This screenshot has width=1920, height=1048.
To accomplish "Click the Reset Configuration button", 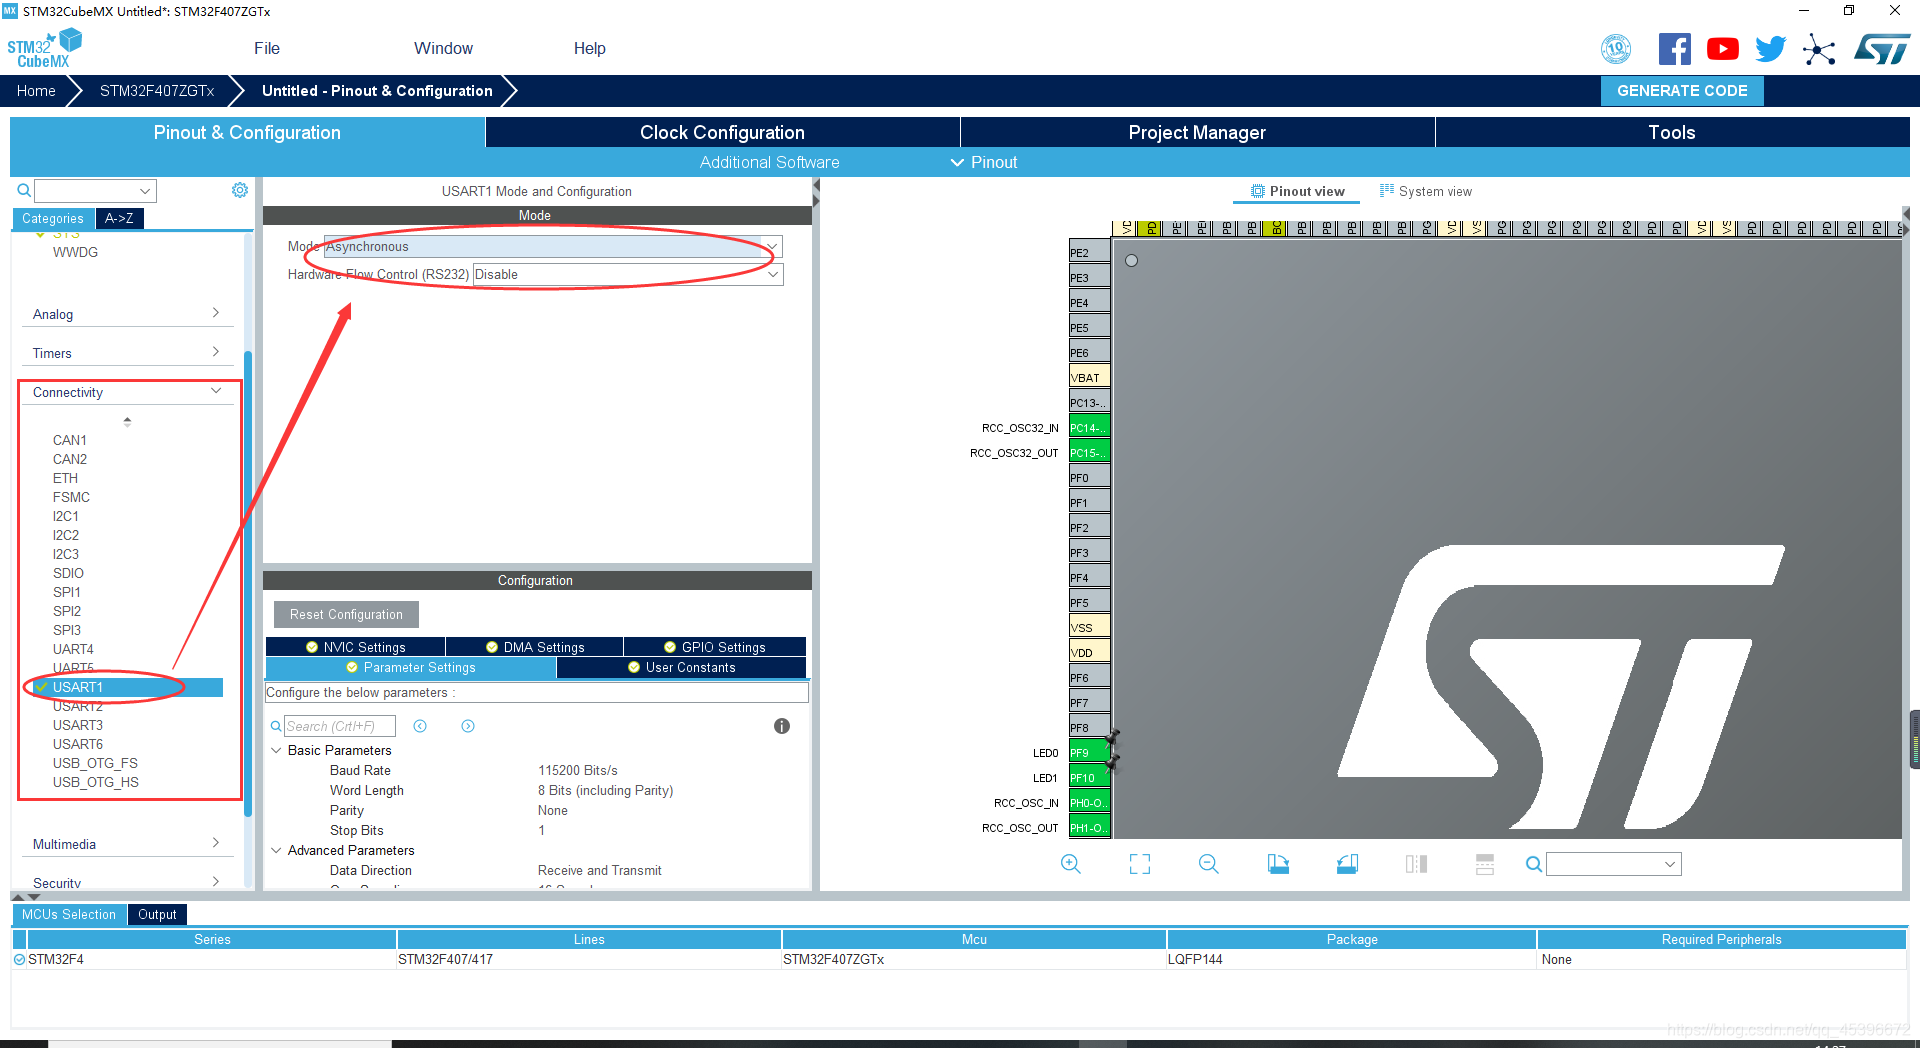I will pyautogui.click(x=346, y=614).
